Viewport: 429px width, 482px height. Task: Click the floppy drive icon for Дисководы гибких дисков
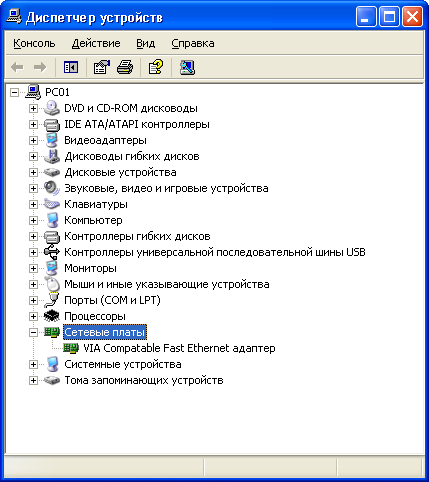(52, 156)
